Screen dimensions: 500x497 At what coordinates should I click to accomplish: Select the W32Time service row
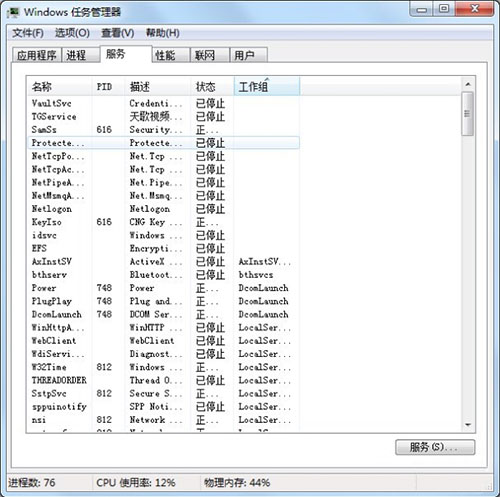click(163, 367)
